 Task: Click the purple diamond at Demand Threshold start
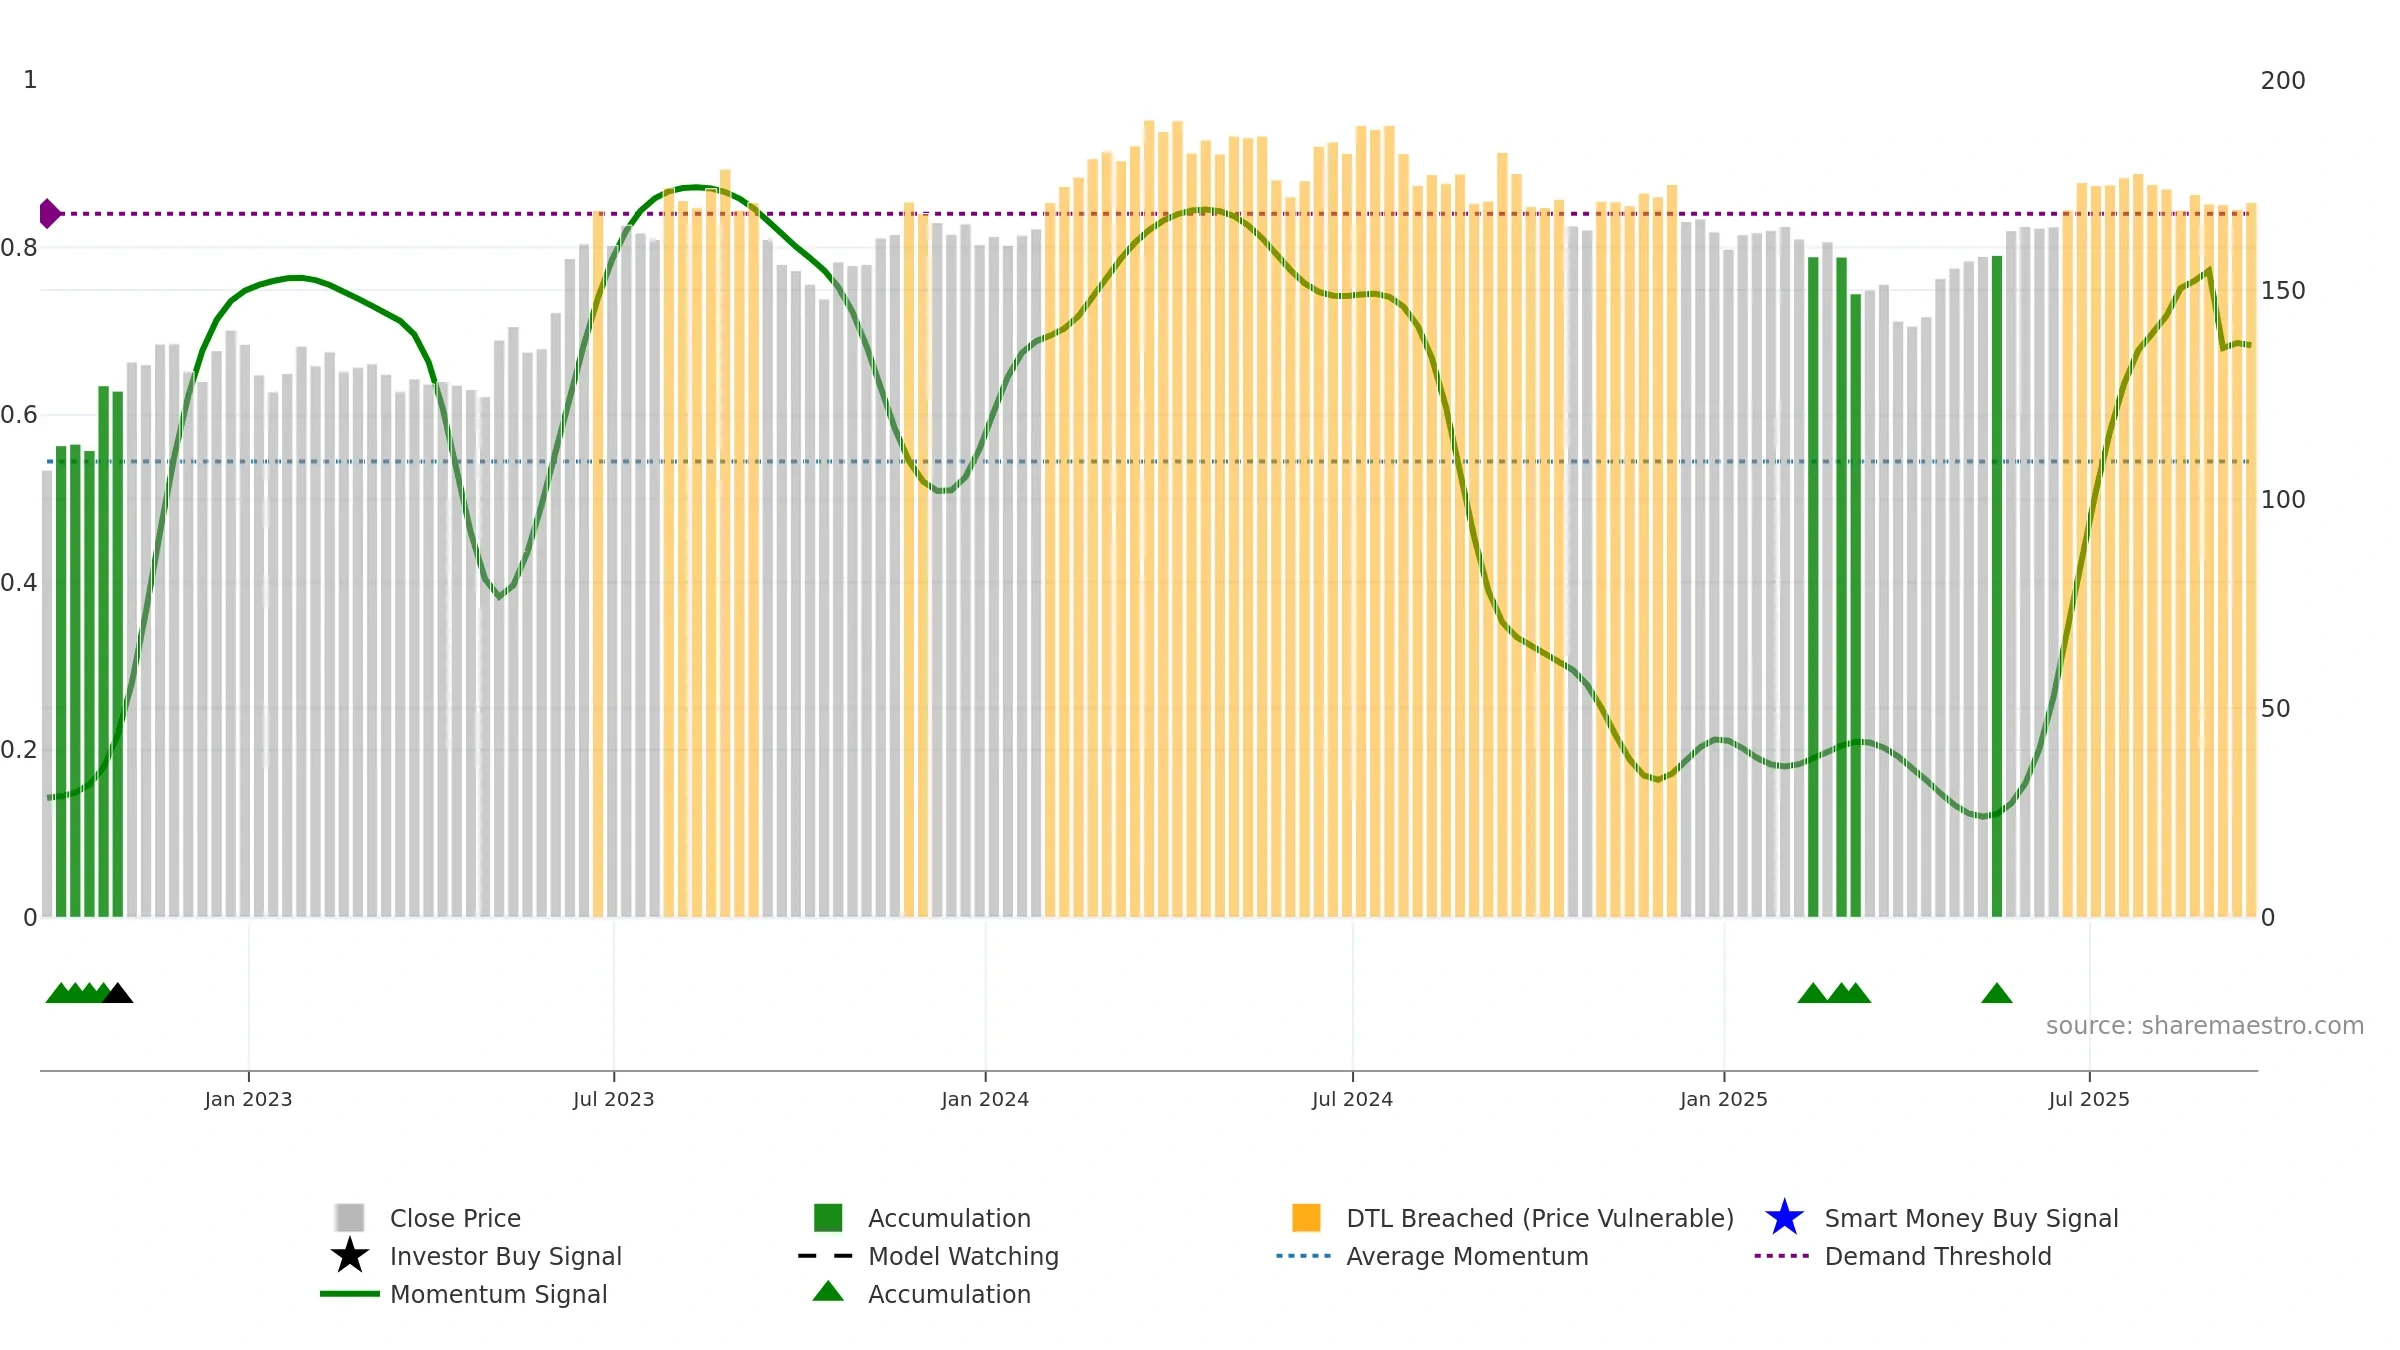click(50, 213)
